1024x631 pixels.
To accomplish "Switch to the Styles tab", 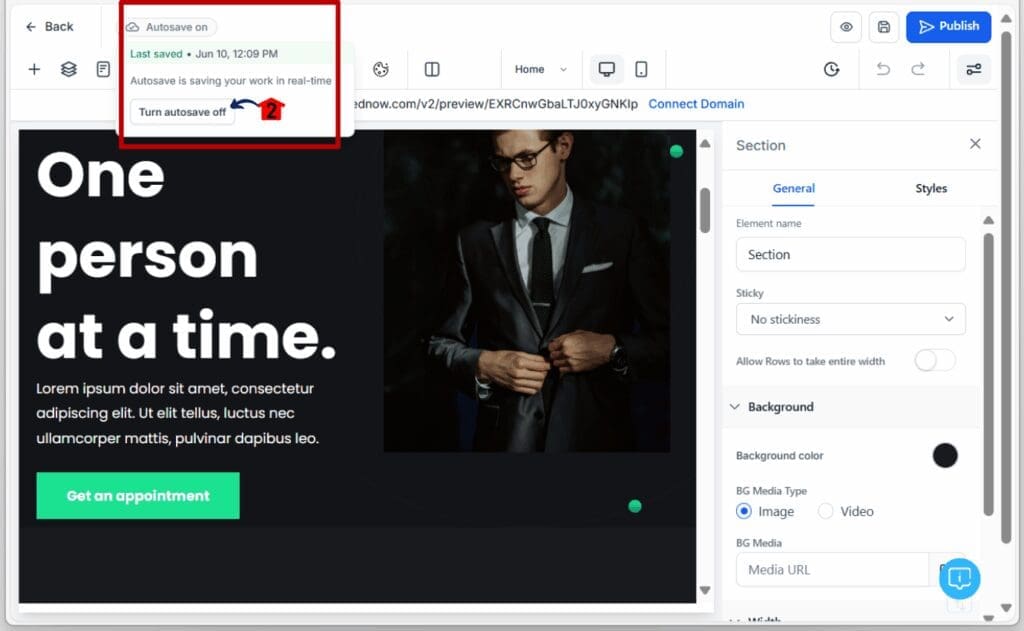I will 931,188.
